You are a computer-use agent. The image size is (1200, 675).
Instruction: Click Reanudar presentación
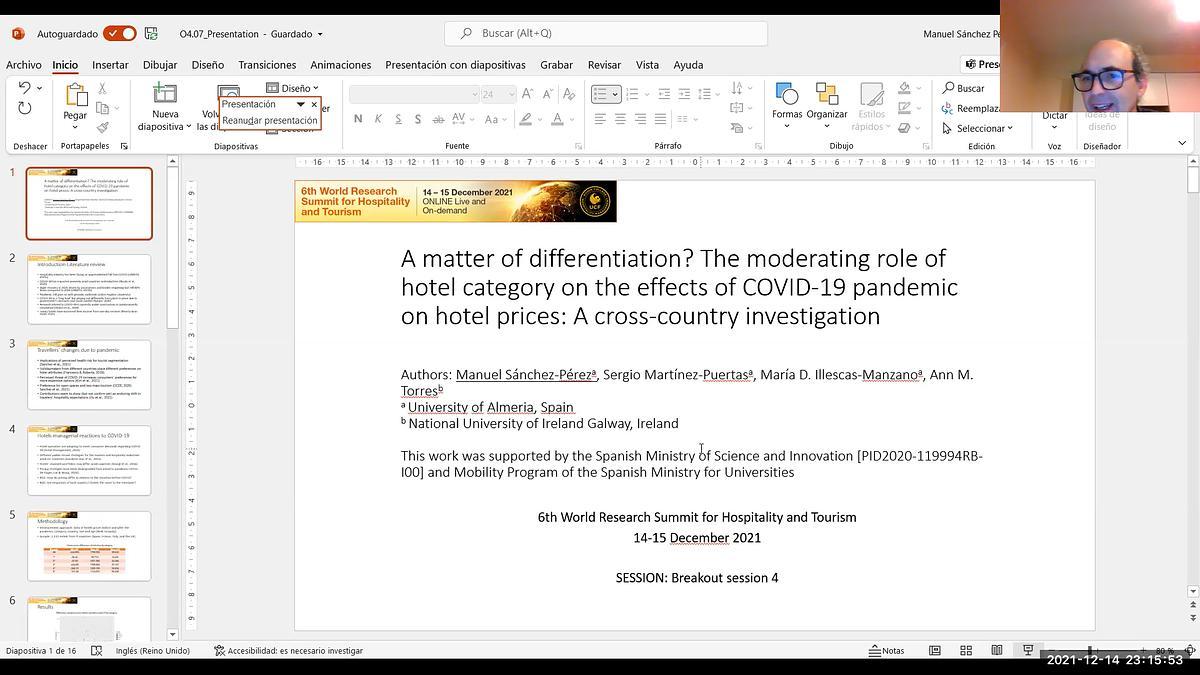point(269,121)
